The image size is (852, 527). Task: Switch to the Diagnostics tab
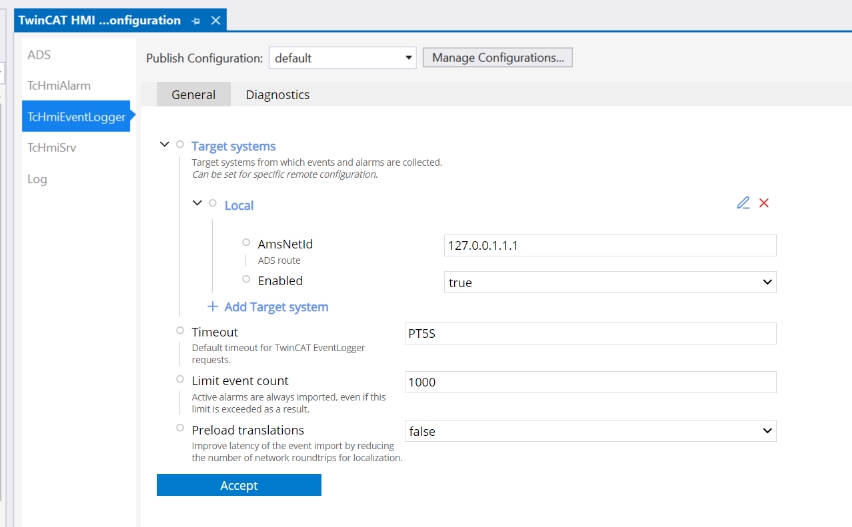[278, 95]
